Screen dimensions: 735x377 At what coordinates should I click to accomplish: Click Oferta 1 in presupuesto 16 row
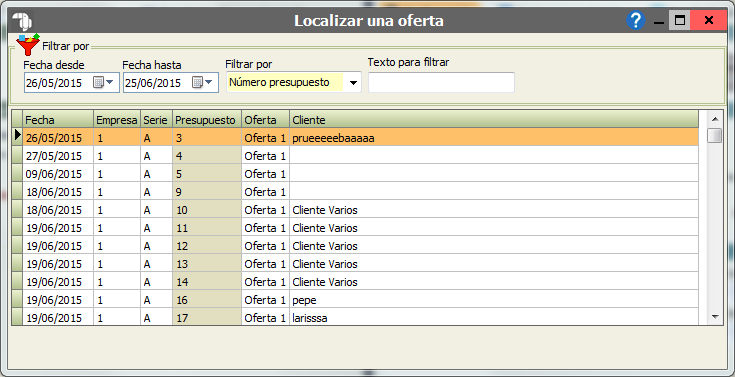pyautogui.click(x=265, y=300)
